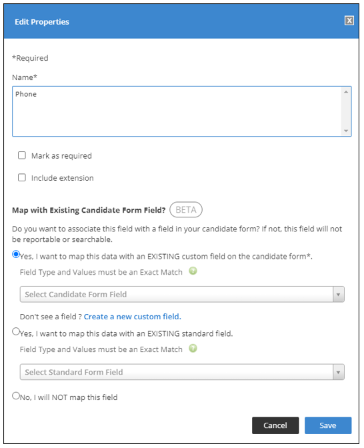This screenshot has width=364, height=448.
Task: Click the Name textarea scroll down arrow
Action: coord(346,131)
